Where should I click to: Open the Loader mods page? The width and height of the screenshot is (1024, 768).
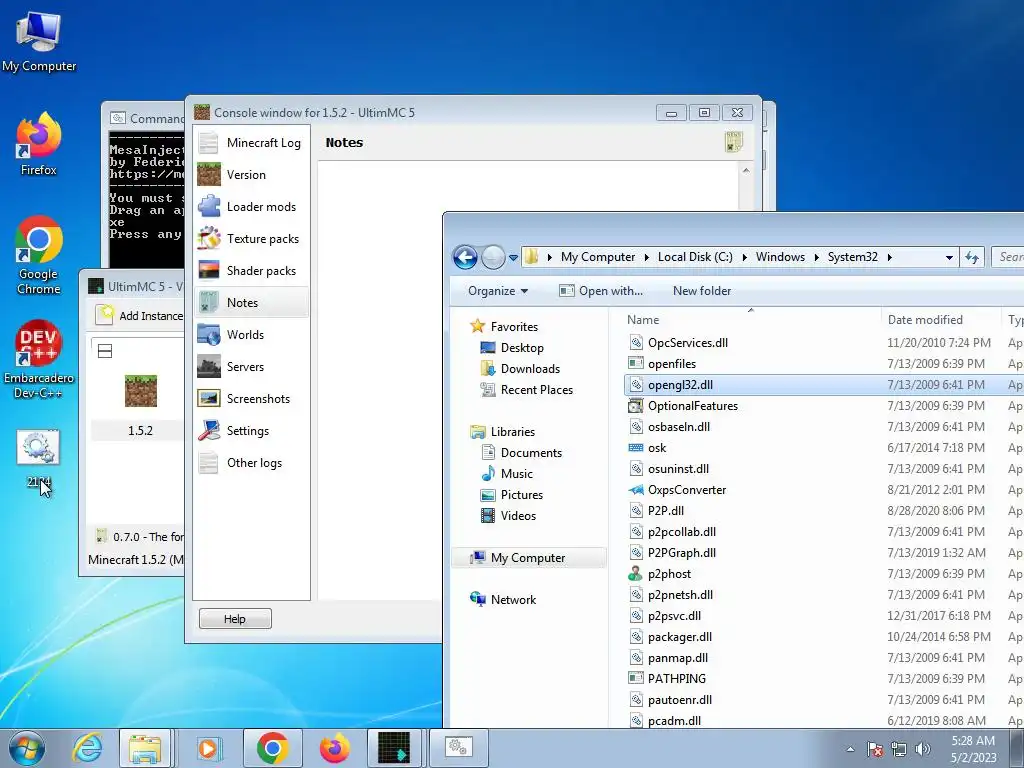[x=251, y=206]
